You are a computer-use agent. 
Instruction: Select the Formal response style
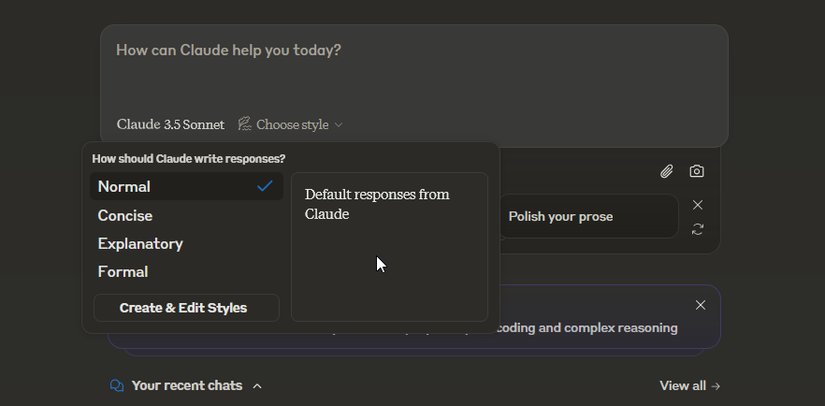tap(186, 271)
